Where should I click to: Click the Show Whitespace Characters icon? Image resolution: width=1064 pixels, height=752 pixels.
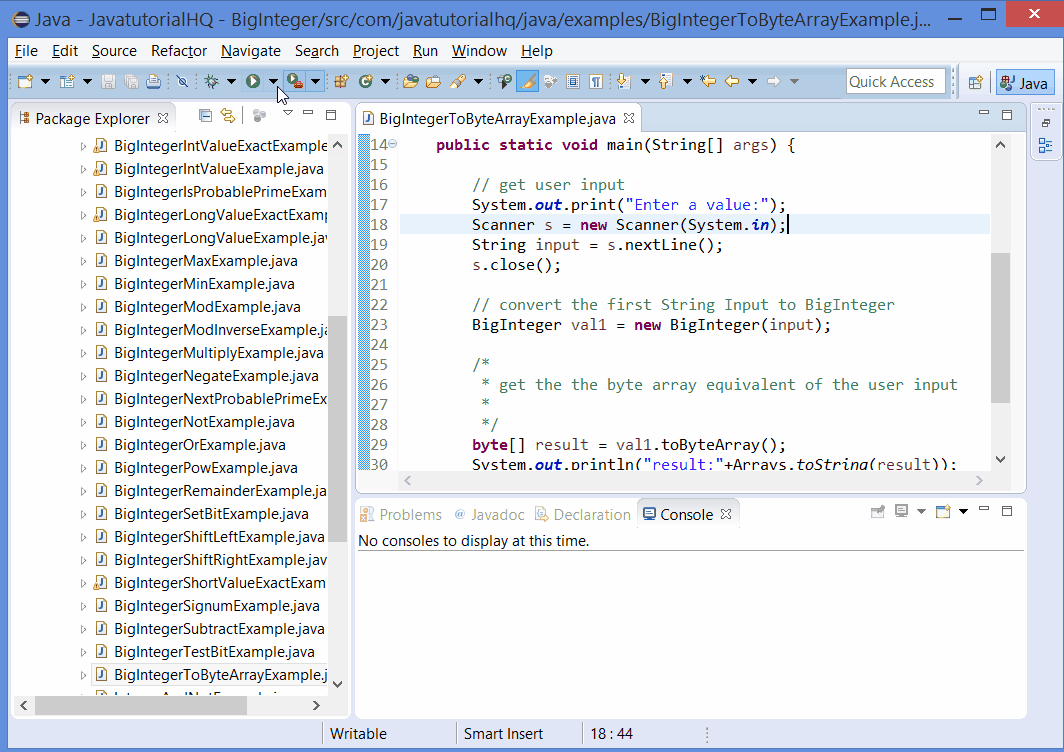[596, 82]
